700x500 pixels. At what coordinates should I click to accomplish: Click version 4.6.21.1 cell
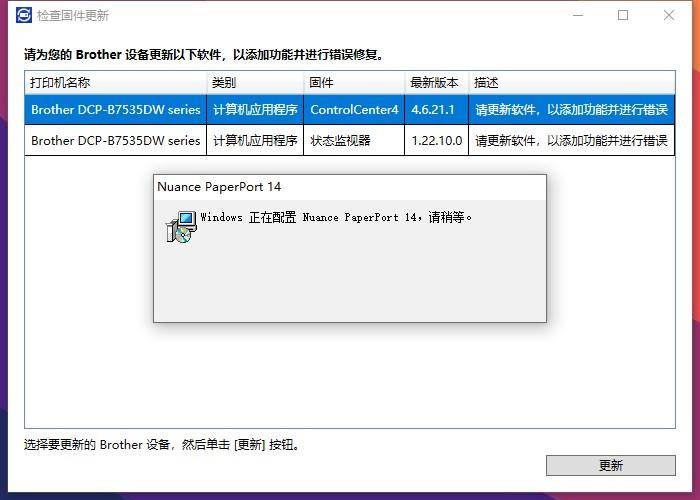coord(436,109)
